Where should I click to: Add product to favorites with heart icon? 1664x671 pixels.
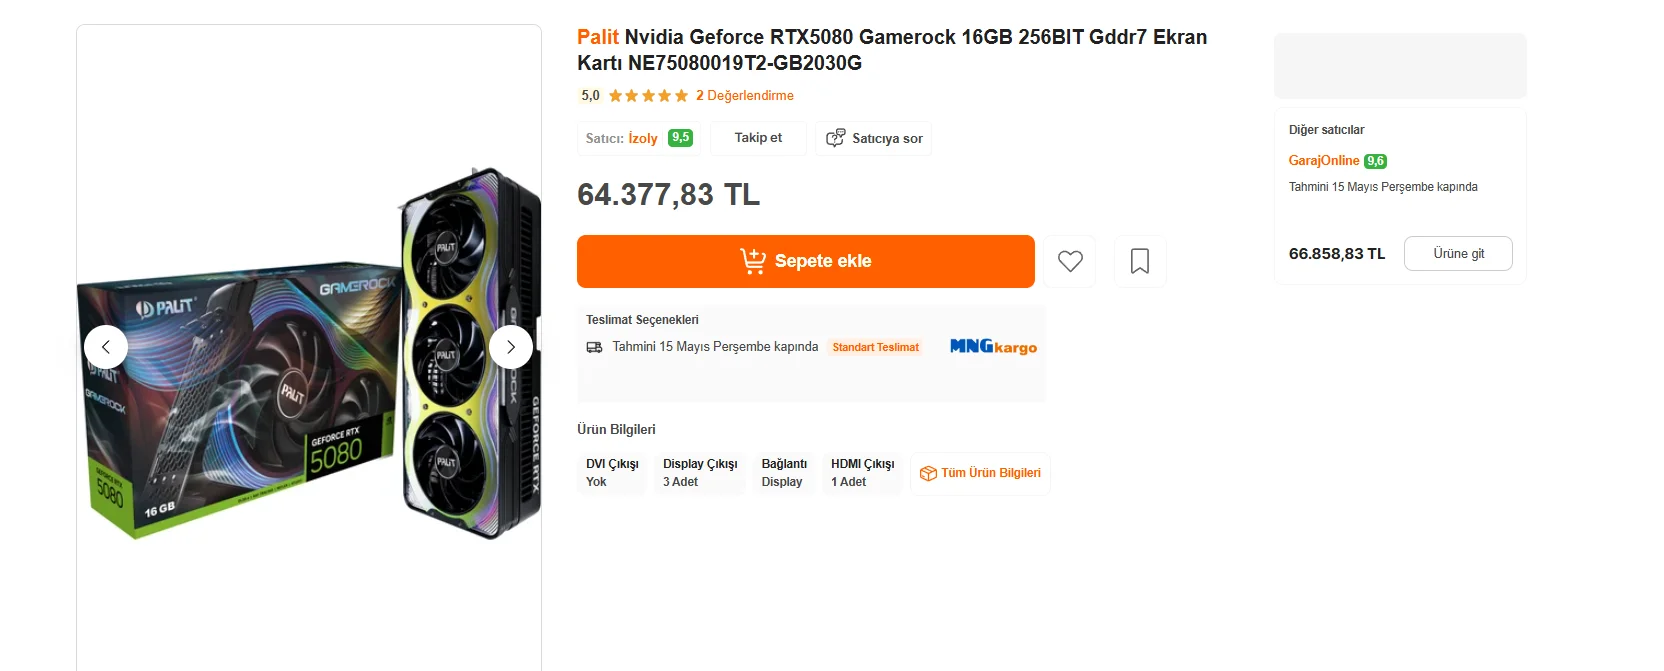(1070, 261)
